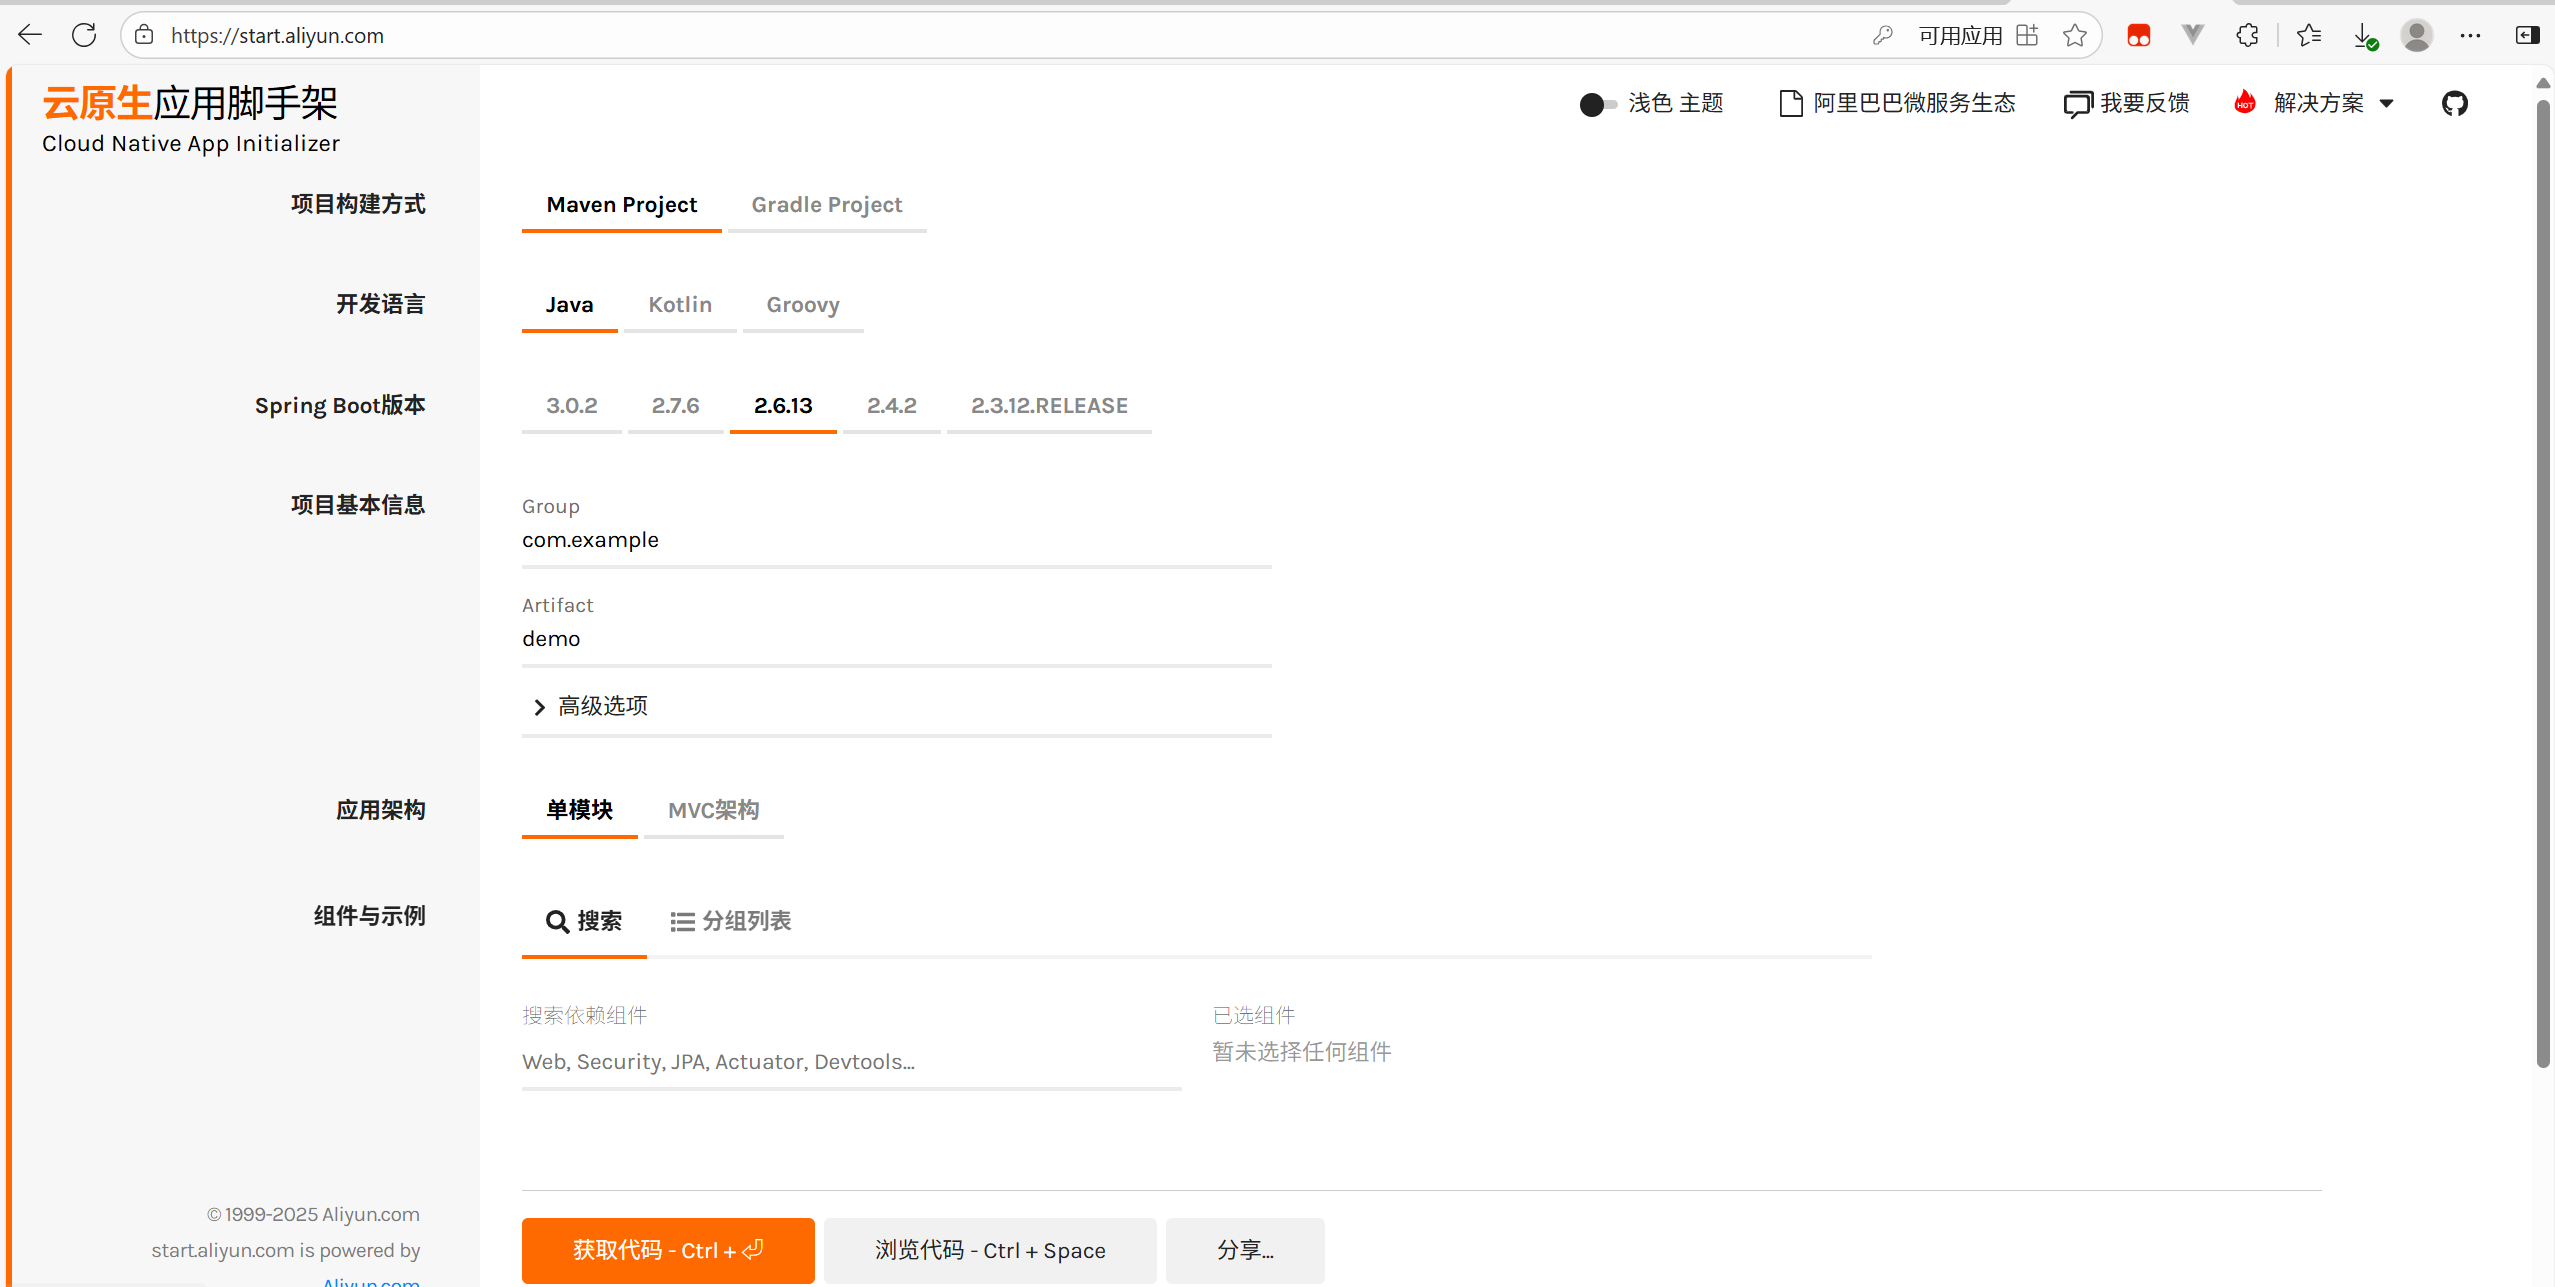Reload the page with the refresh icon

pos(84,35)
